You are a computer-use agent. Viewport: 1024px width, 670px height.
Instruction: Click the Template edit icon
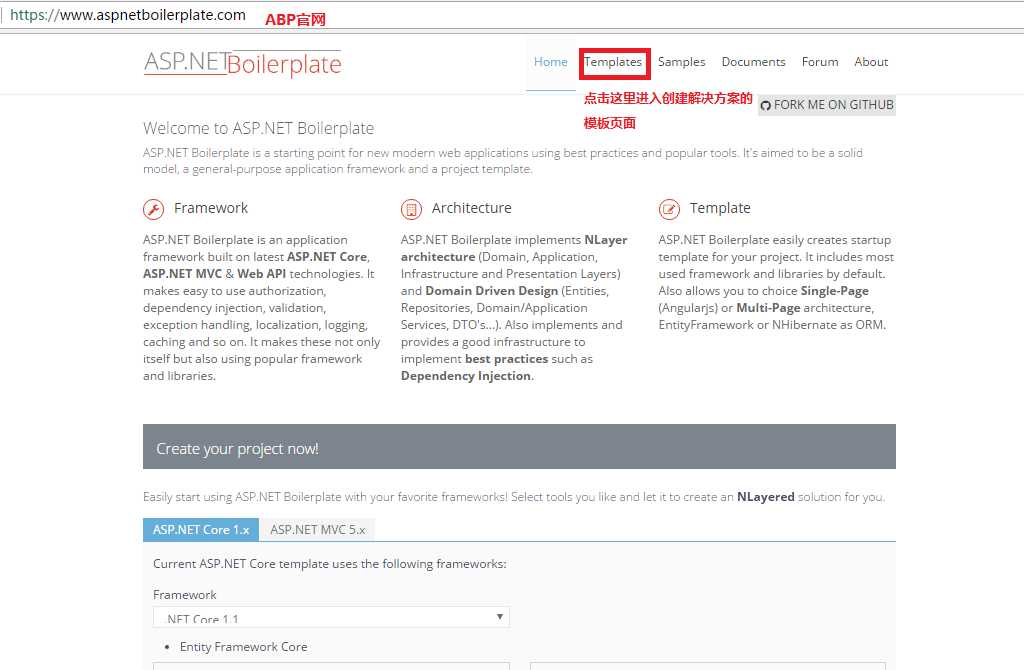click(x=669, y=209)
